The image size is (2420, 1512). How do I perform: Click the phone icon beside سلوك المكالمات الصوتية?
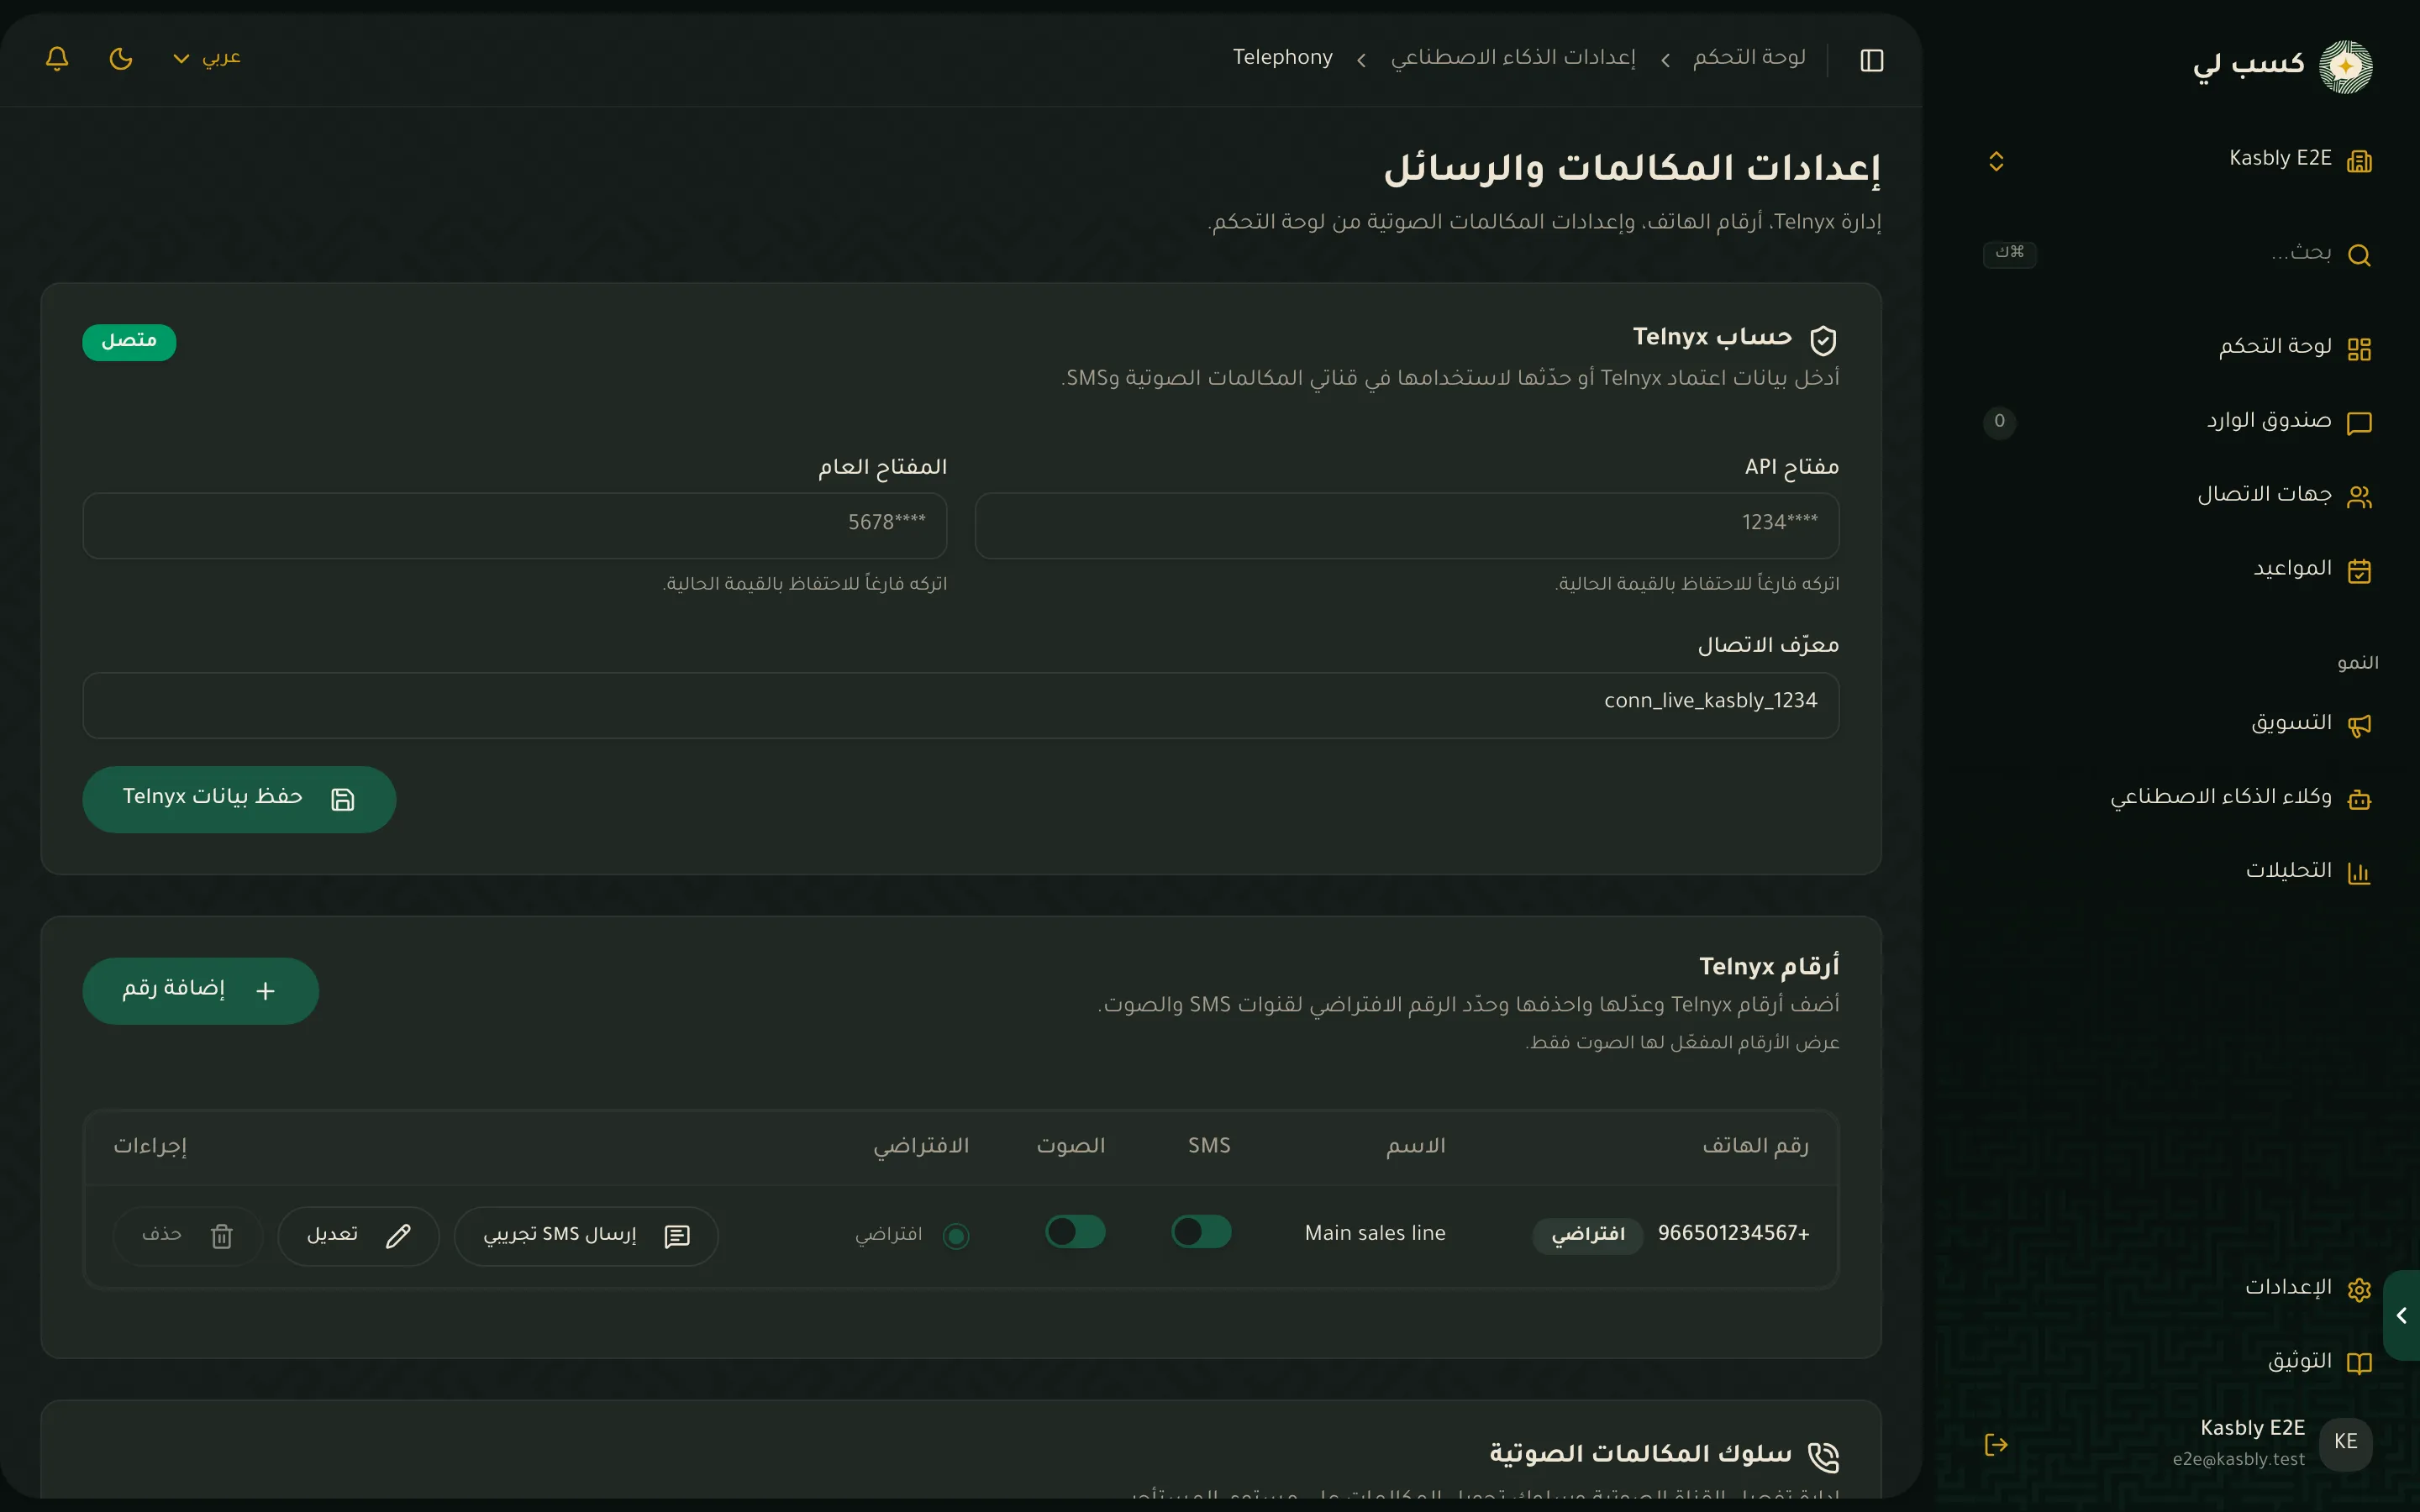click(x=1824, y=1457)
